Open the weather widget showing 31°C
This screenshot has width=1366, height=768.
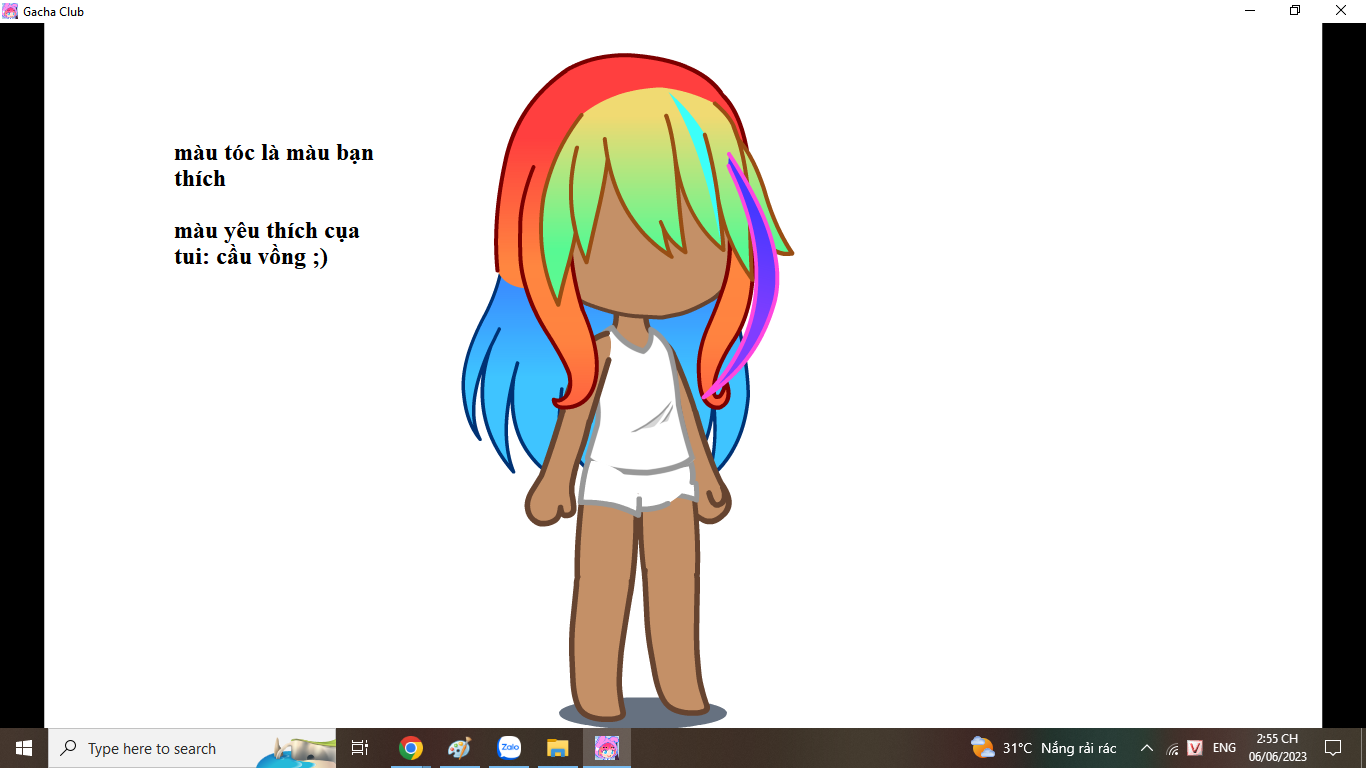pos(1043,748)
